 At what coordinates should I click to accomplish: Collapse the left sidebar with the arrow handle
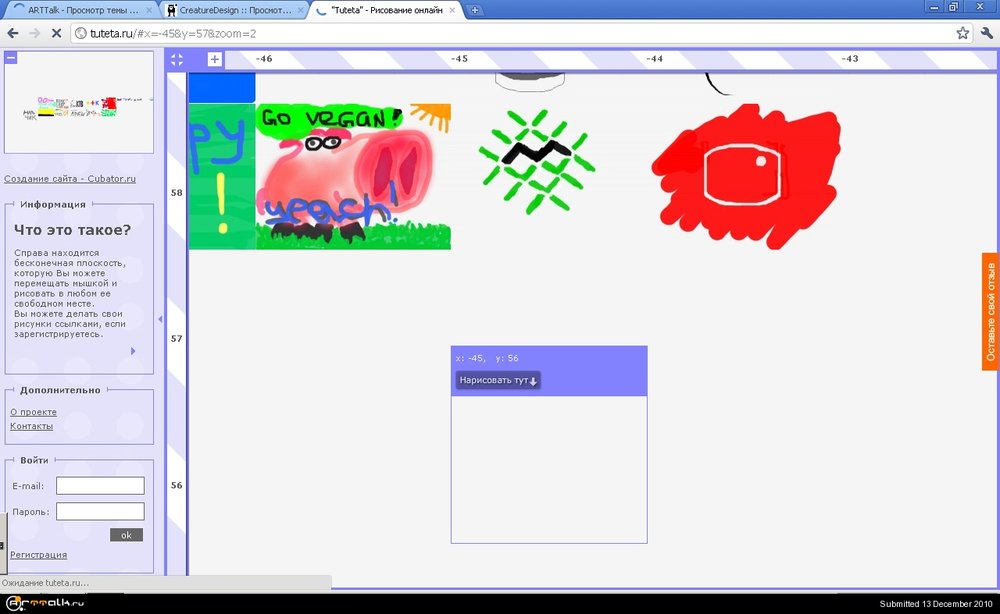point(161,319)
